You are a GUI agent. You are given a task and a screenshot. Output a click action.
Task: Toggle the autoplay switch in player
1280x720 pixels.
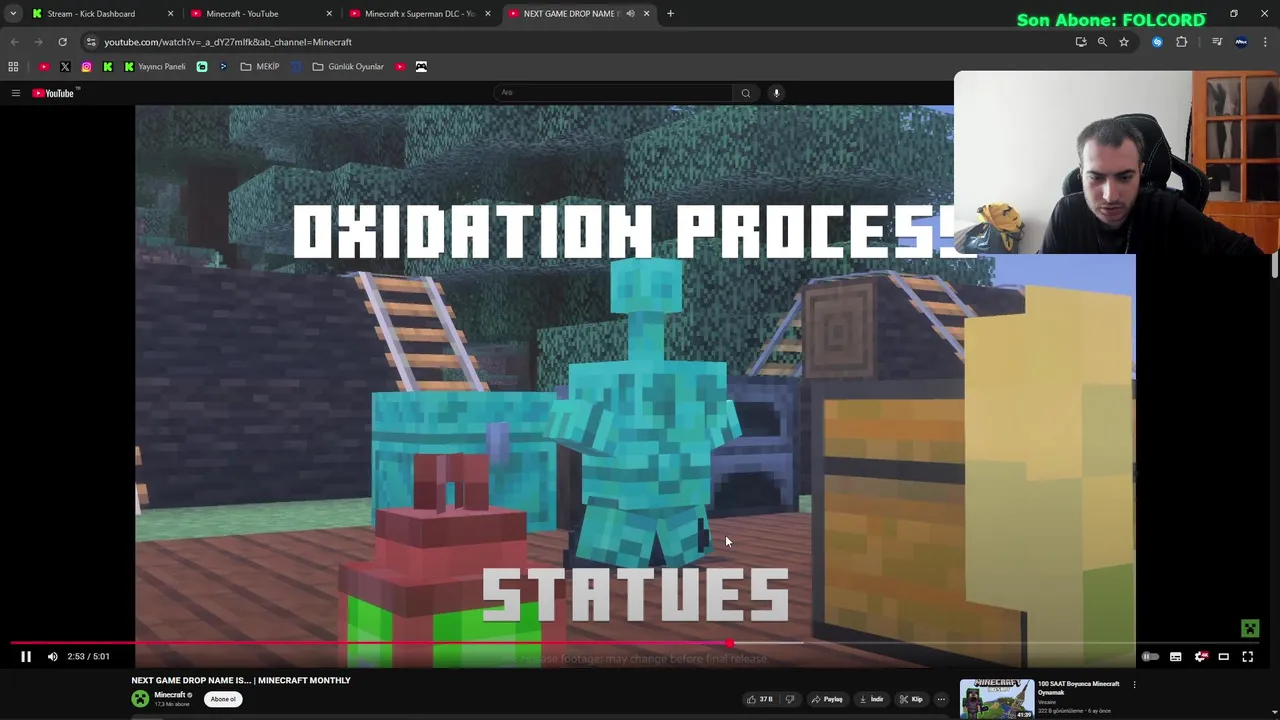coord(1150,657)
